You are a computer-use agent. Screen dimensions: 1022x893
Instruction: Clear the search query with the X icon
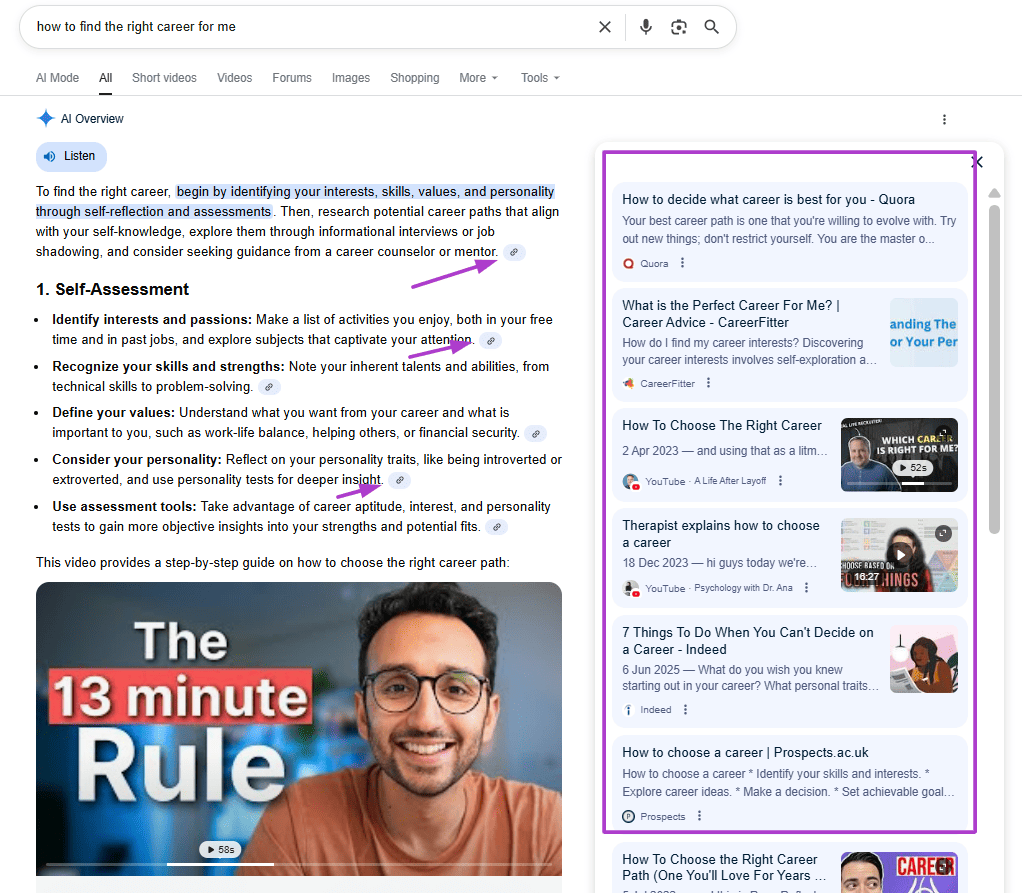(605, 27)
